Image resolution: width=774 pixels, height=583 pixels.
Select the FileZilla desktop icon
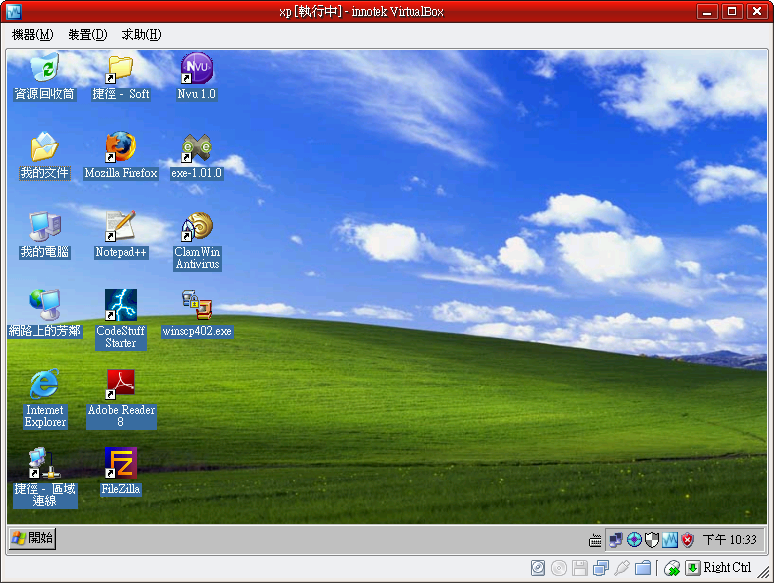coord(120,465)
